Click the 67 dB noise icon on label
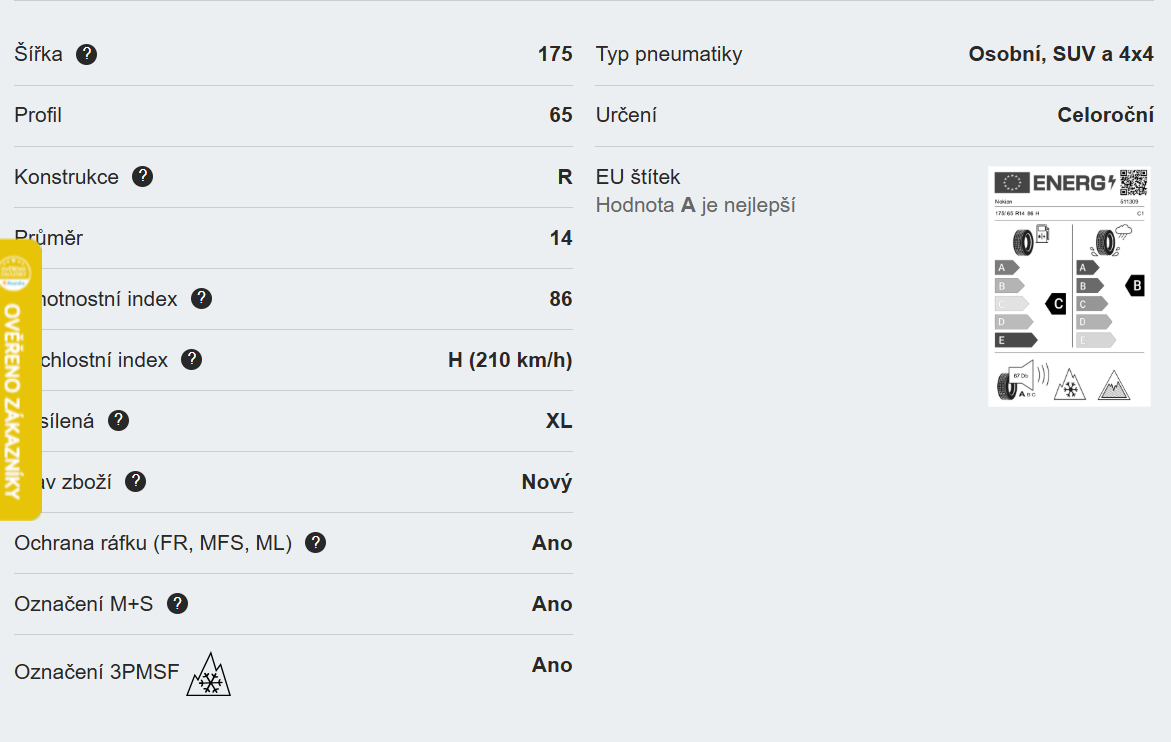 point(1022,381)
